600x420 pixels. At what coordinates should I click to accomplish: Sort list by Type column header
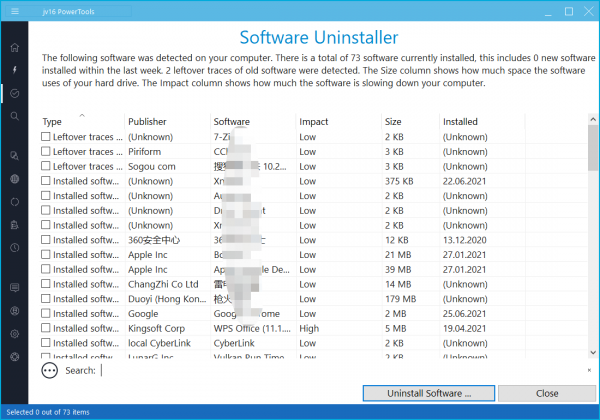click(x=82, y=122)
